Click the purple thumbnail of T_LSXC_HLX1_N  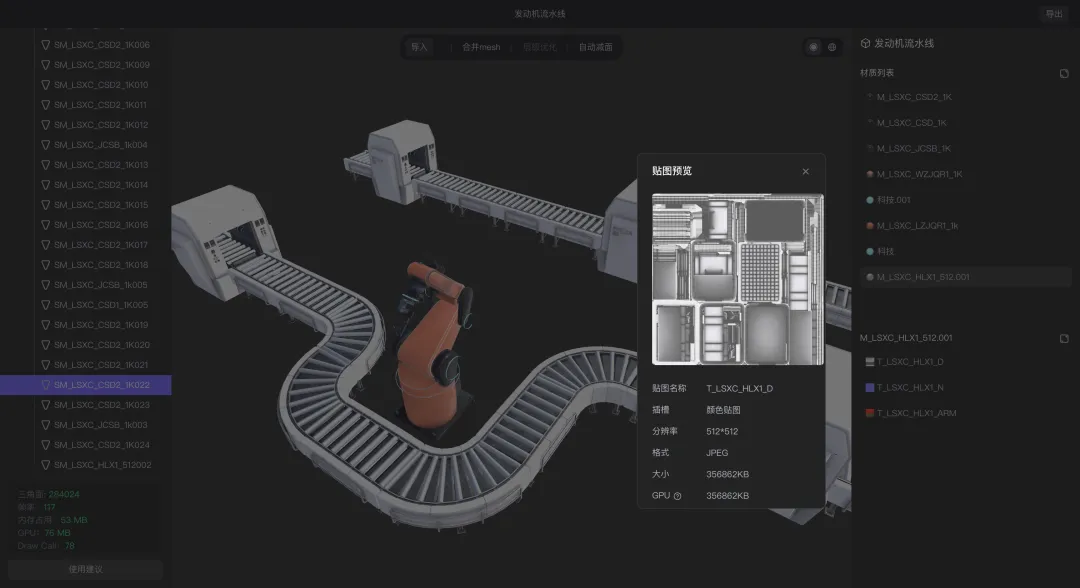(870, 388)
